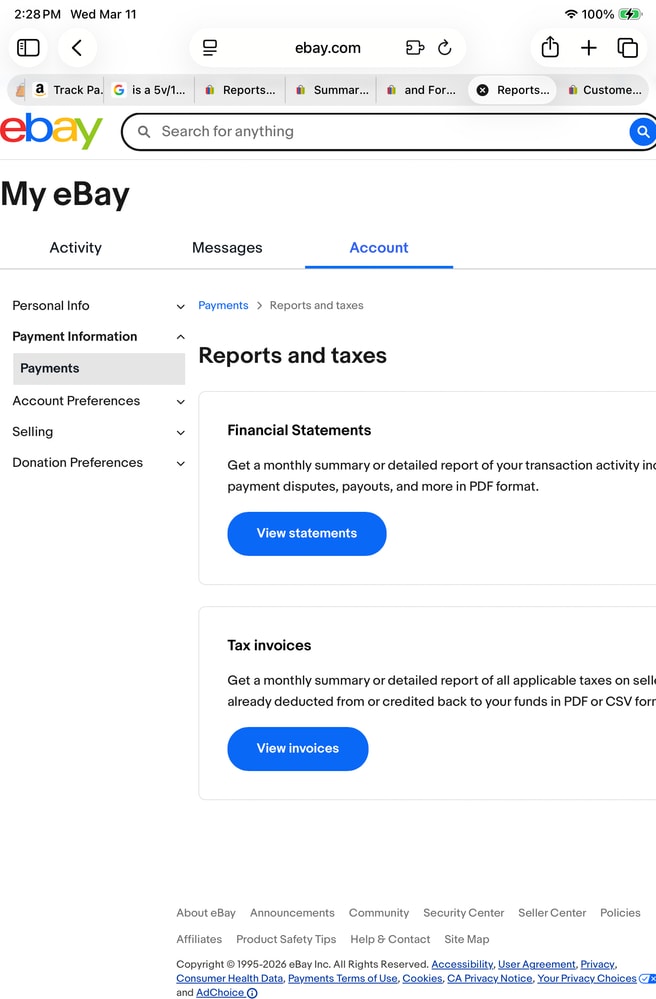Open User Agreement link
Viewport: 656px width, 999px height.
[536, 964]
